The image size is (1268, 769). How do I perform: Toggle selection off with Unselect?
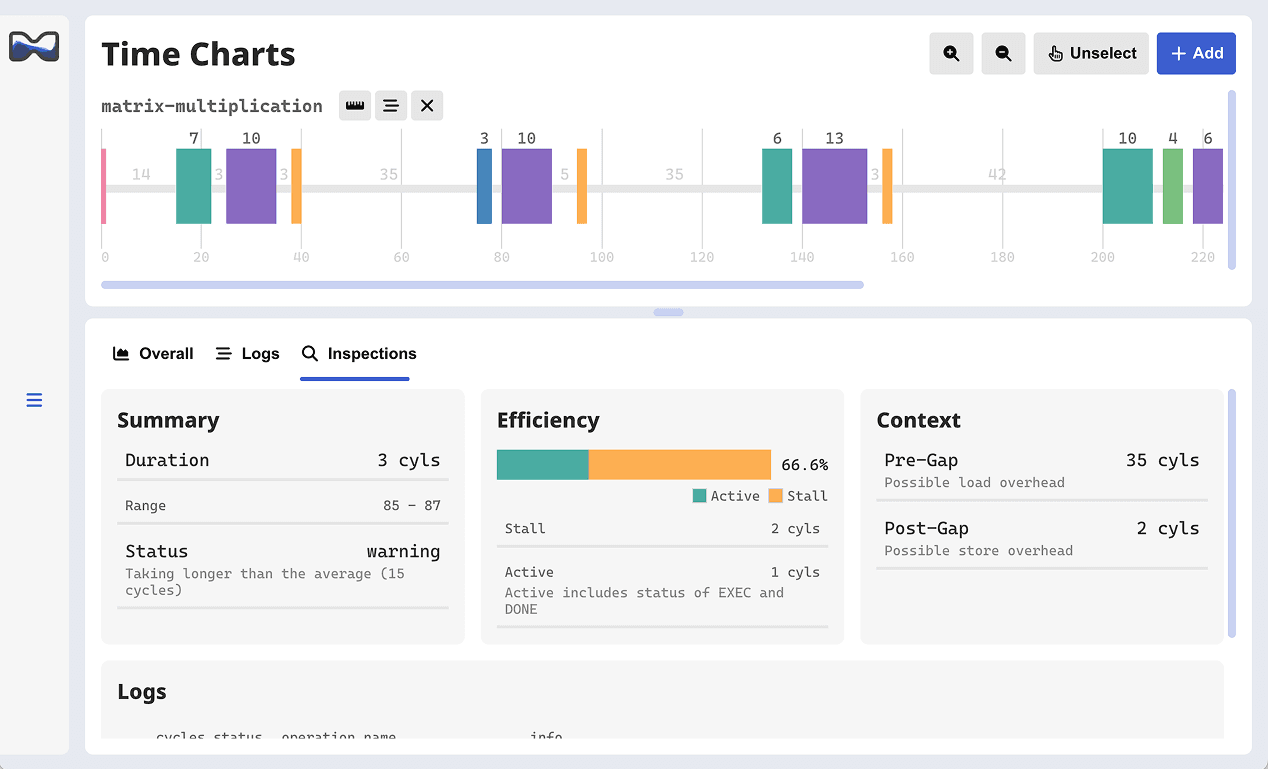(x=1091, y=53)
